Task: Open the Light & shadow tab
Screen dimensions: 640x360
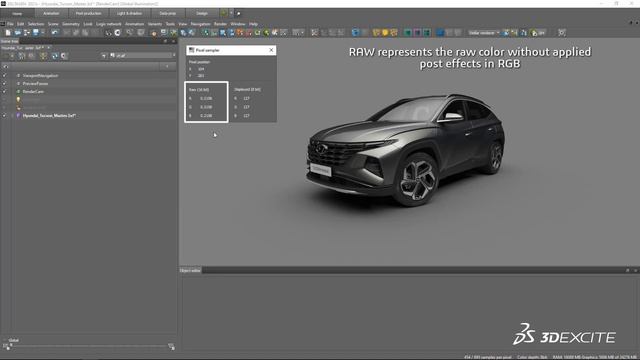Action: point(129,13)
